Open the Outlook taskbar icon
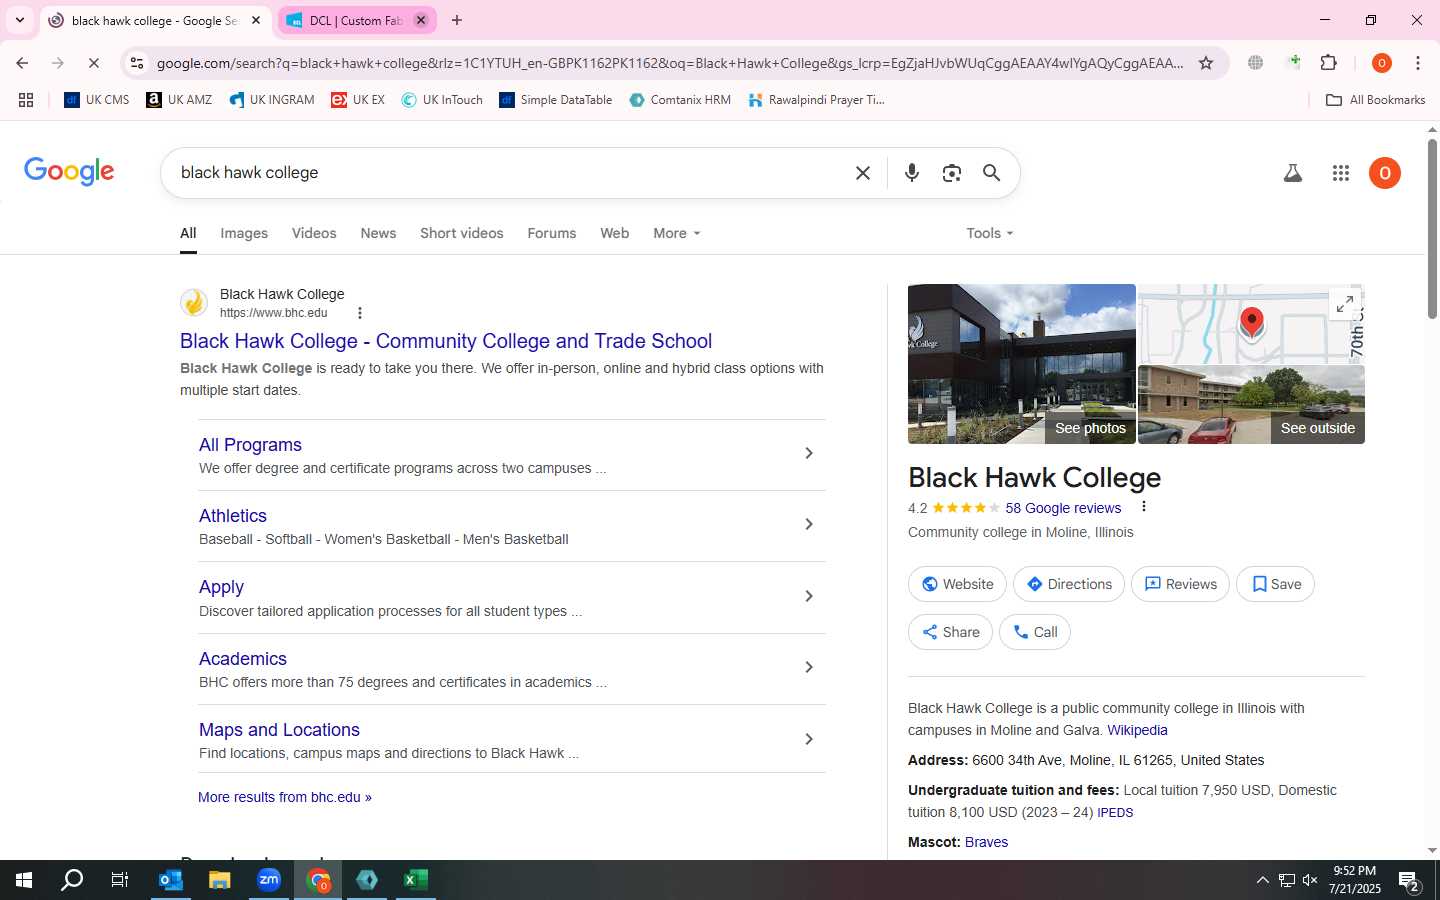 point(171,880)
